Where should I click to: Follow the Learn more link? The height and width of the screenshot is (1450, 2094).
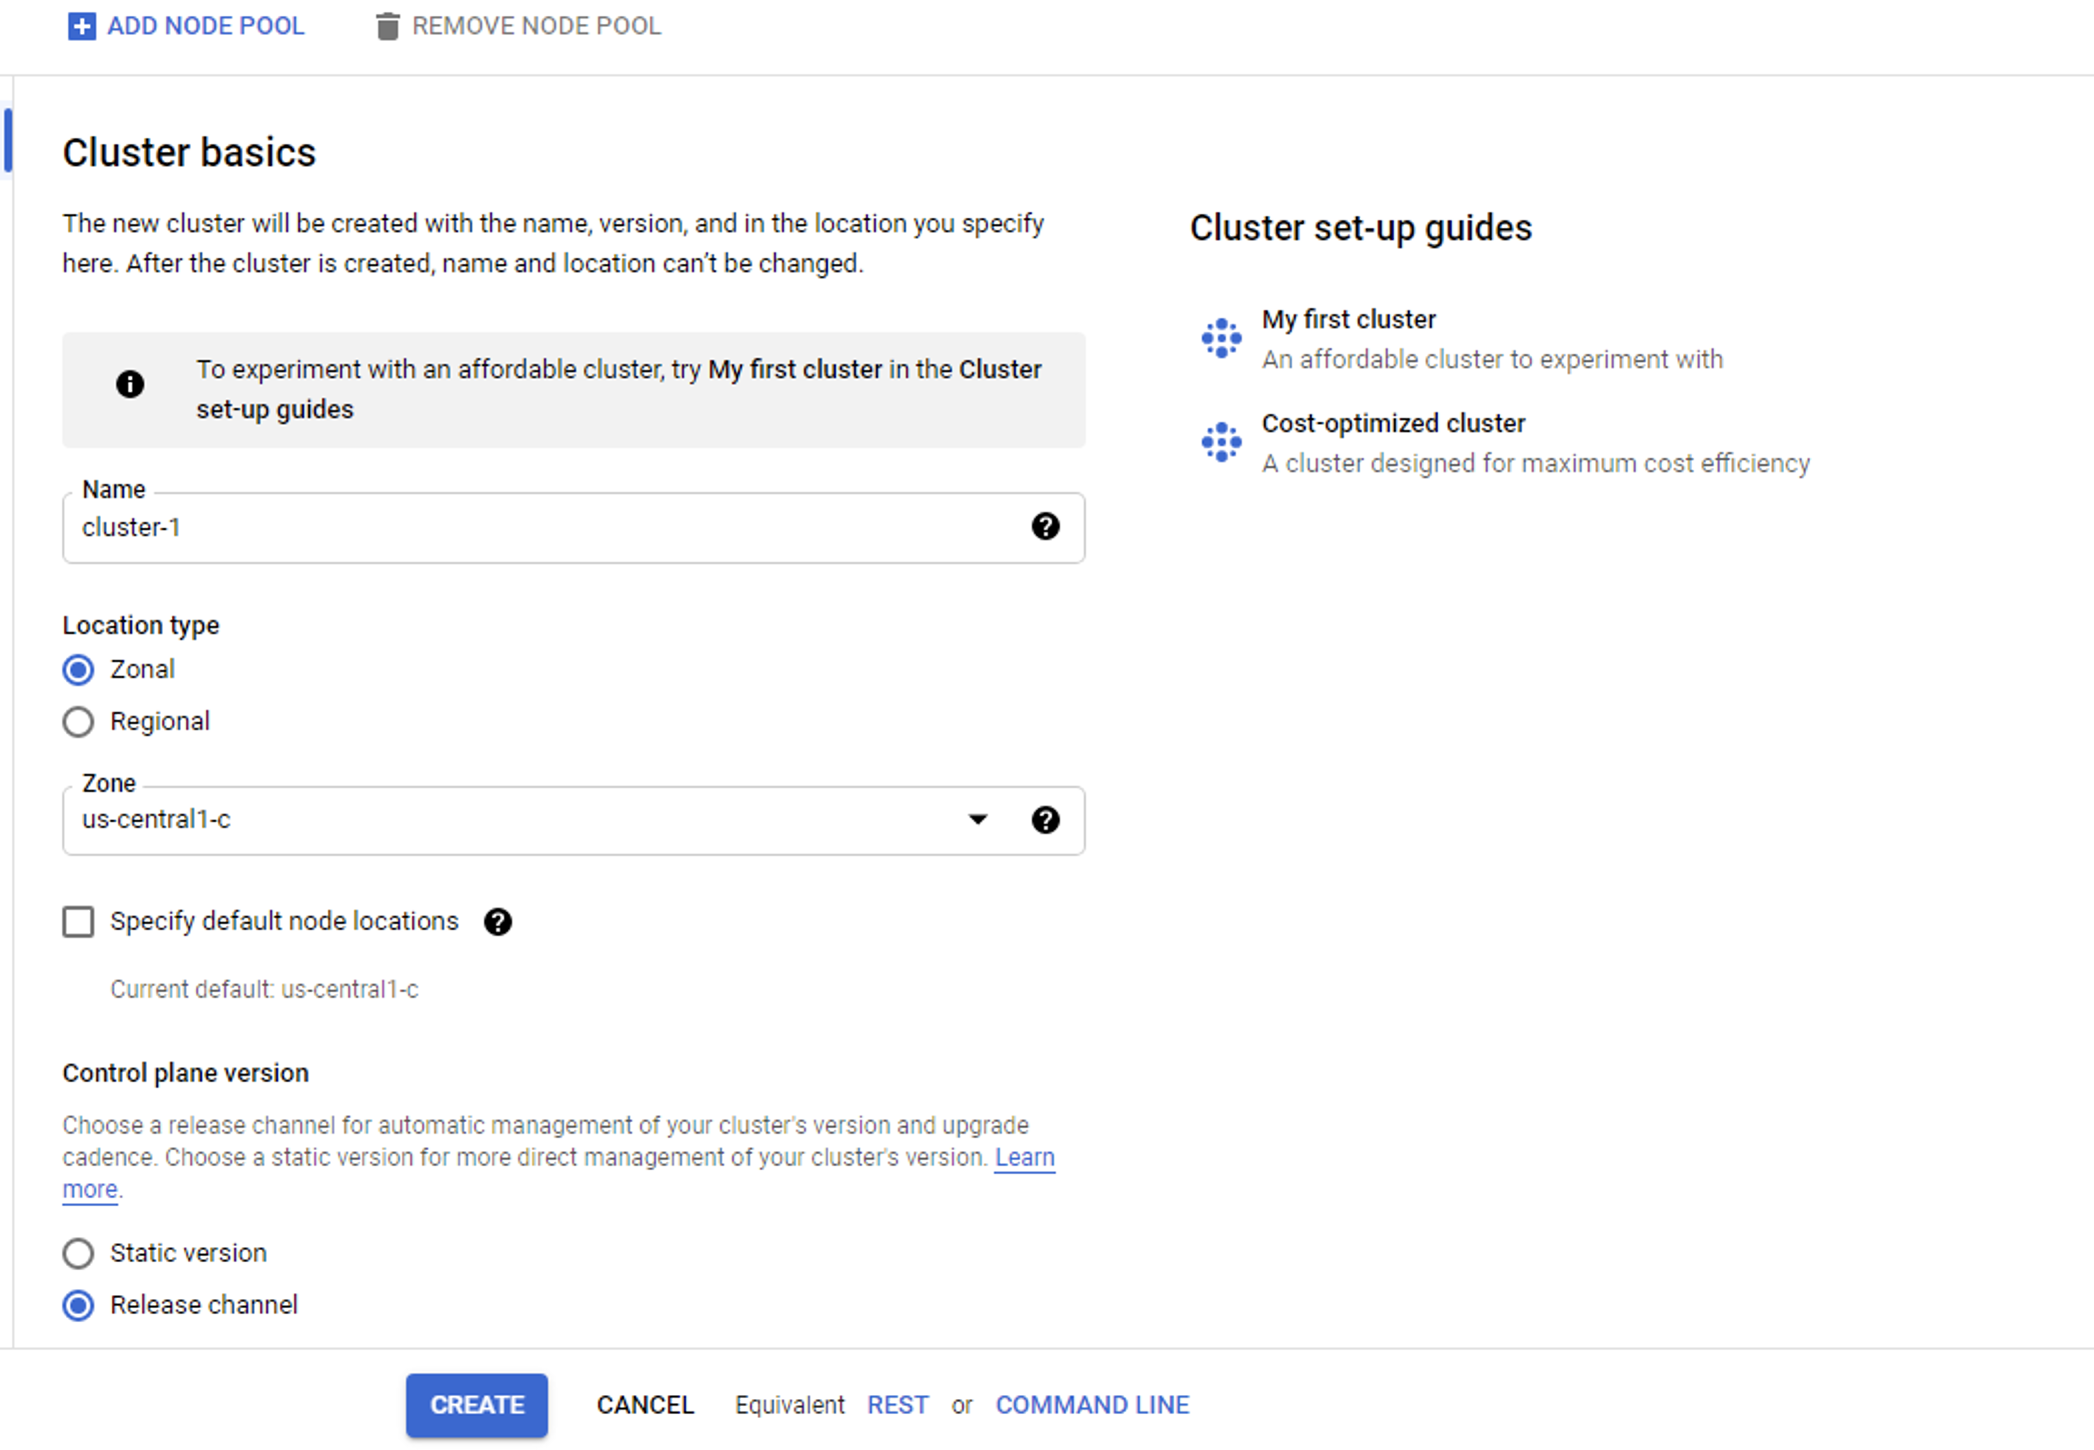[1024, 1157]
